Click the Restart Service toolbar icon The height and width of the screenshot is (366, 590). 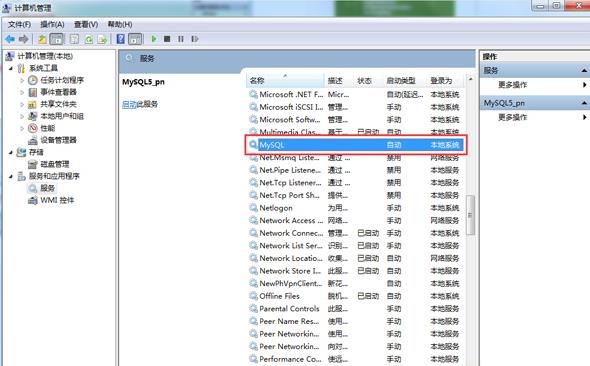click(x=195, y=39)
